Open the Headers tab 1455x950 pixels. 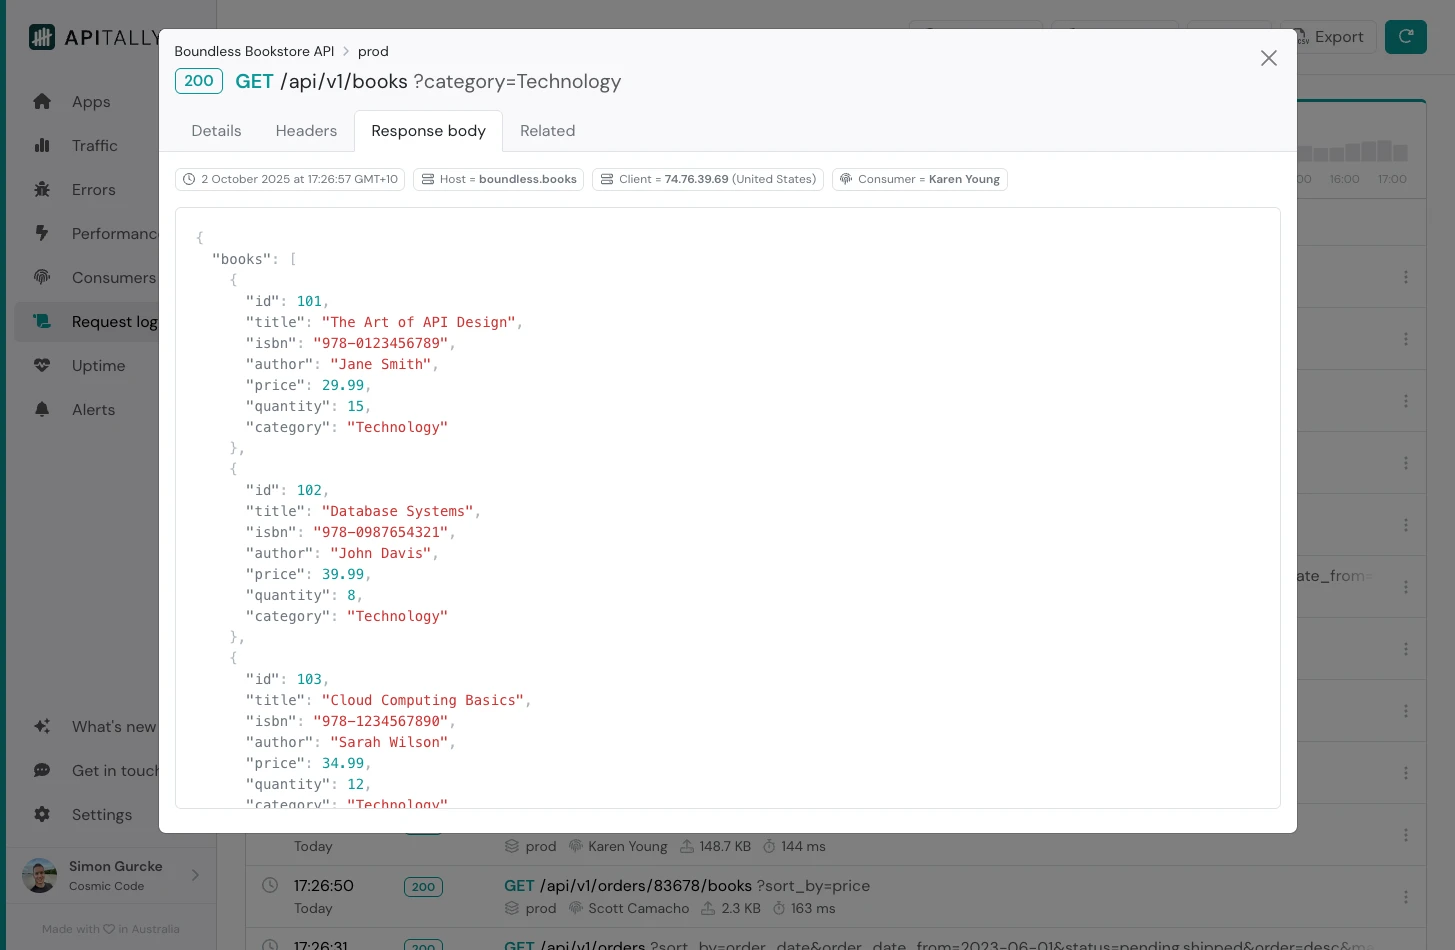[x=306, y=131]
